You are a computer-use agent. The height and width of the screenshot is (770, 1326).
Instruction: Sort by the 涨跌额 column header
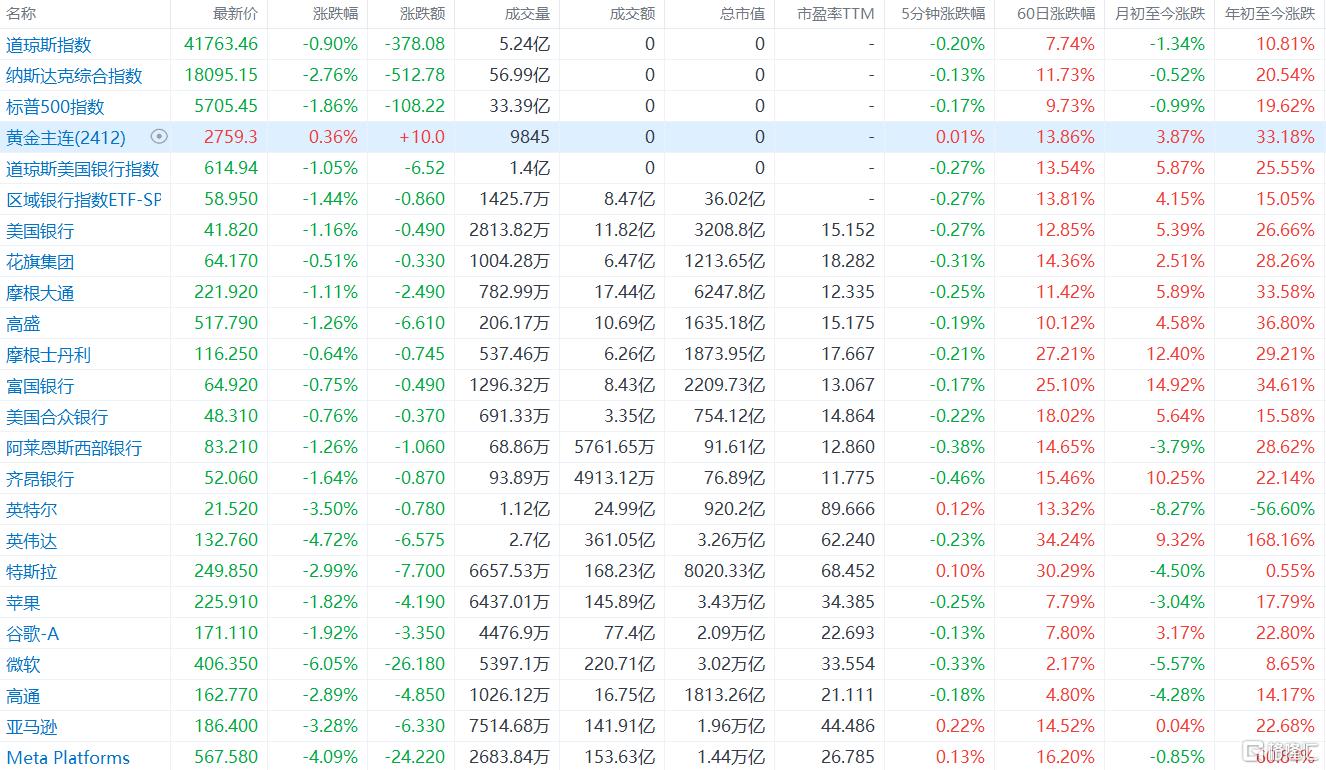423,14
